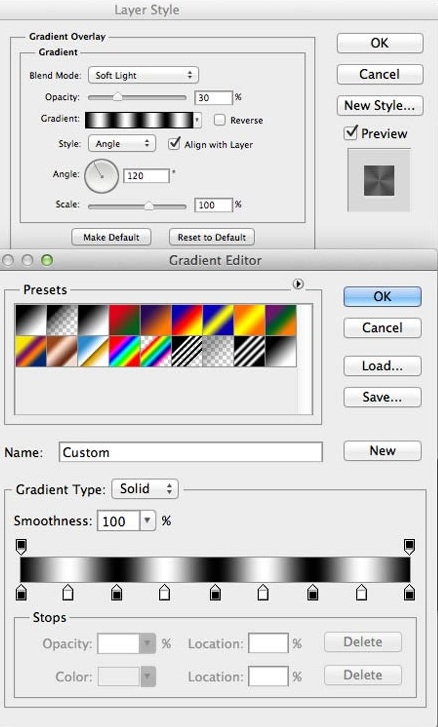This screenshot has width=438, height=727.
Task: Open the Blend Mode dropdown
Action: 143,75
